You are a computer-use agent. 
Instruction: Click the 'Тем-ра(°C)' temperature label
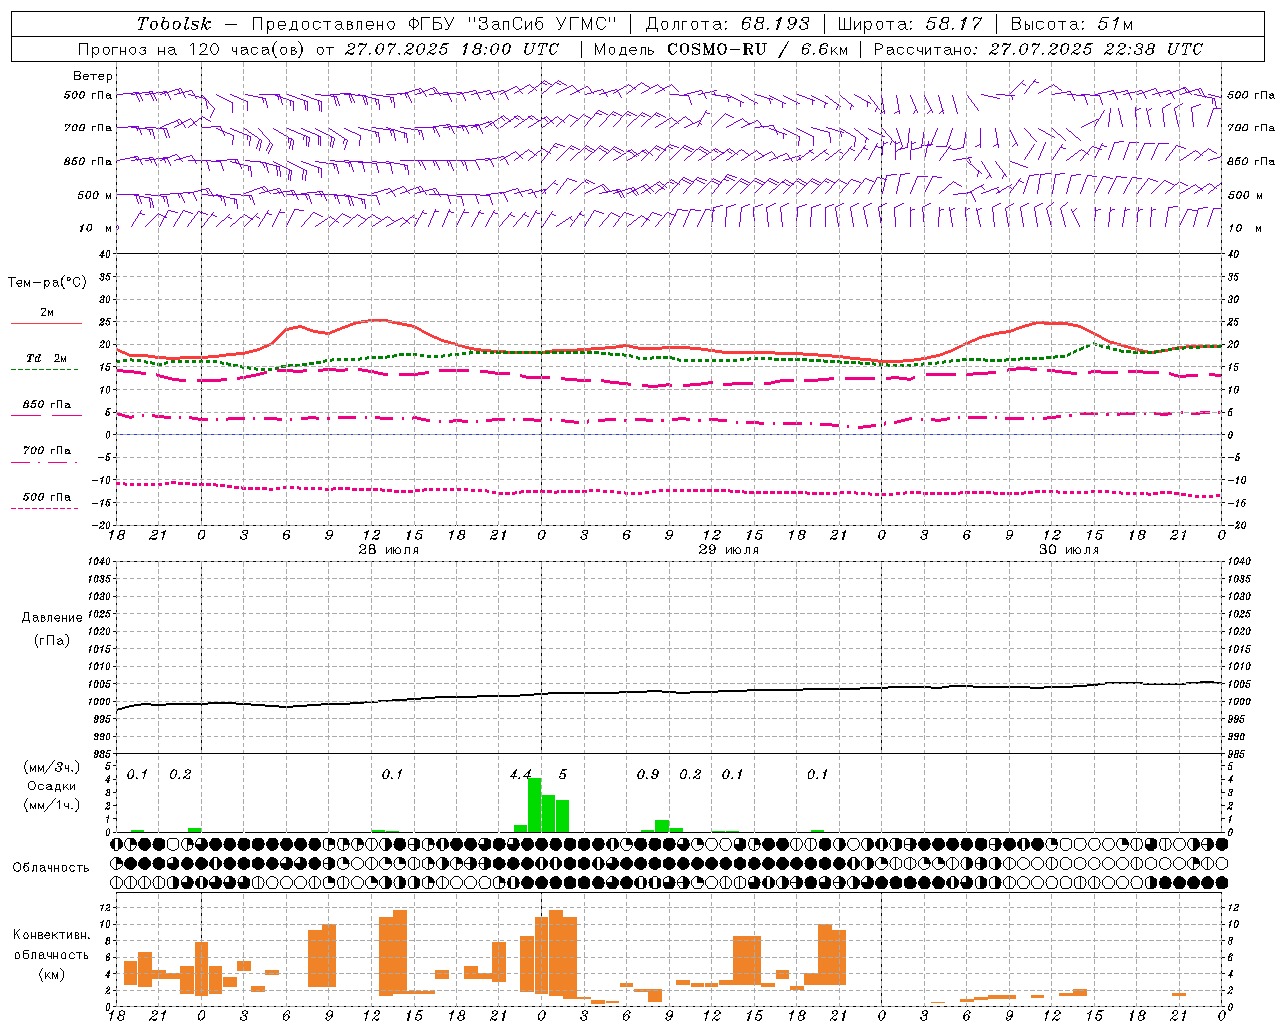(47, 282)
